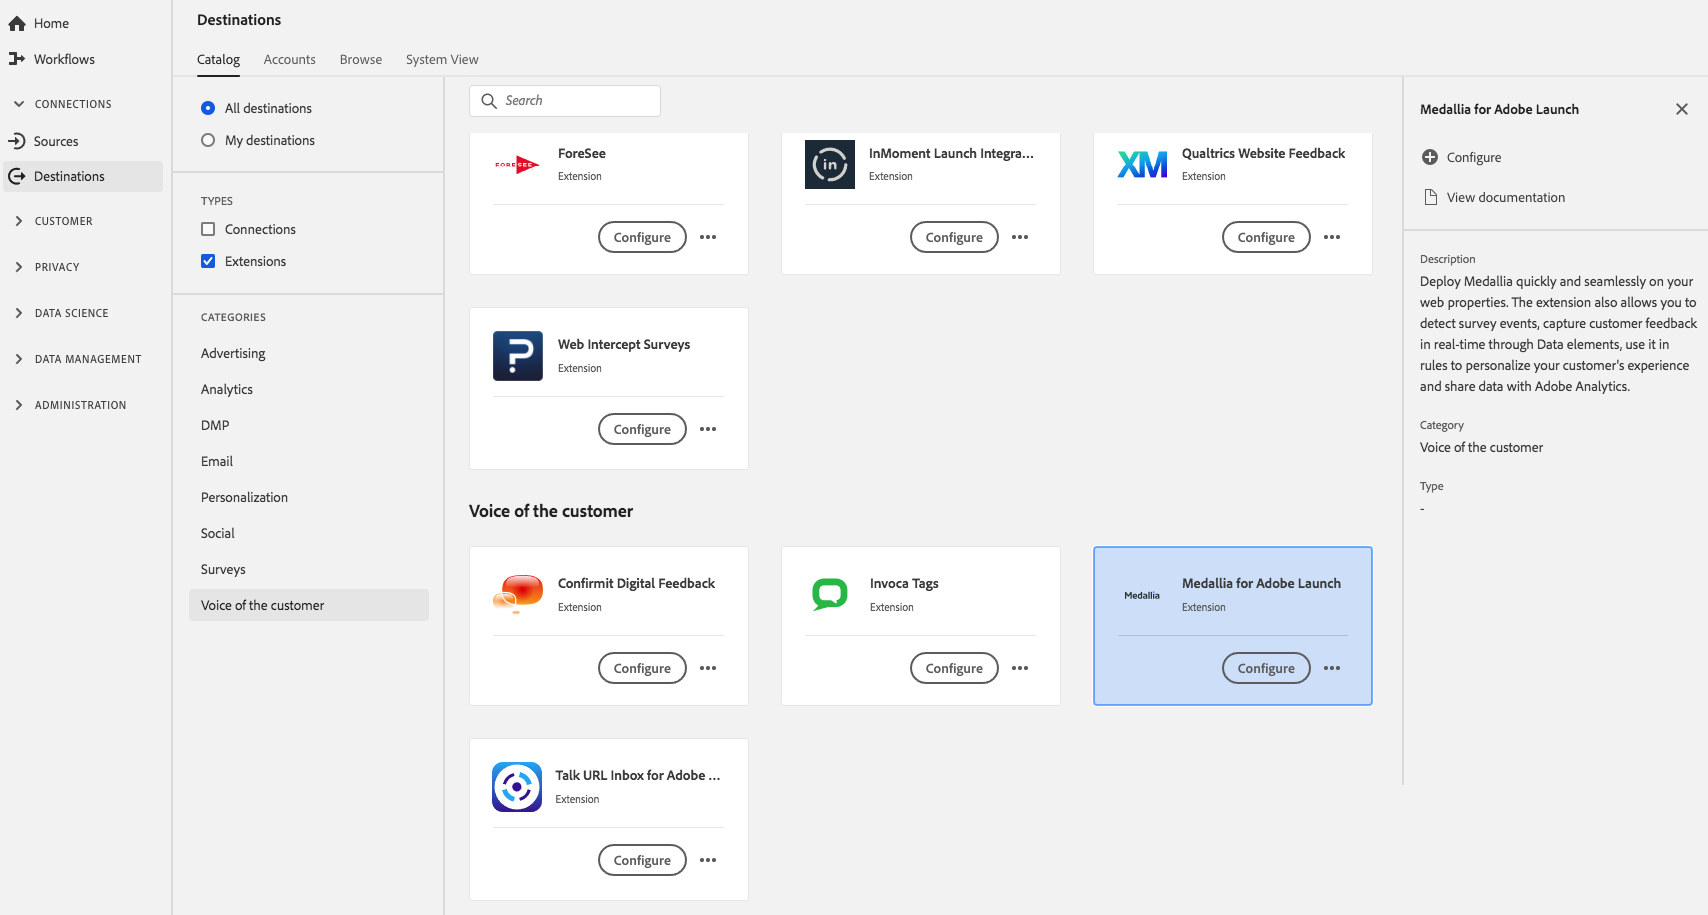The image size is (1708, 915).
Task: Open more options for Web Intercept Surveys
Action: (708, 429)
